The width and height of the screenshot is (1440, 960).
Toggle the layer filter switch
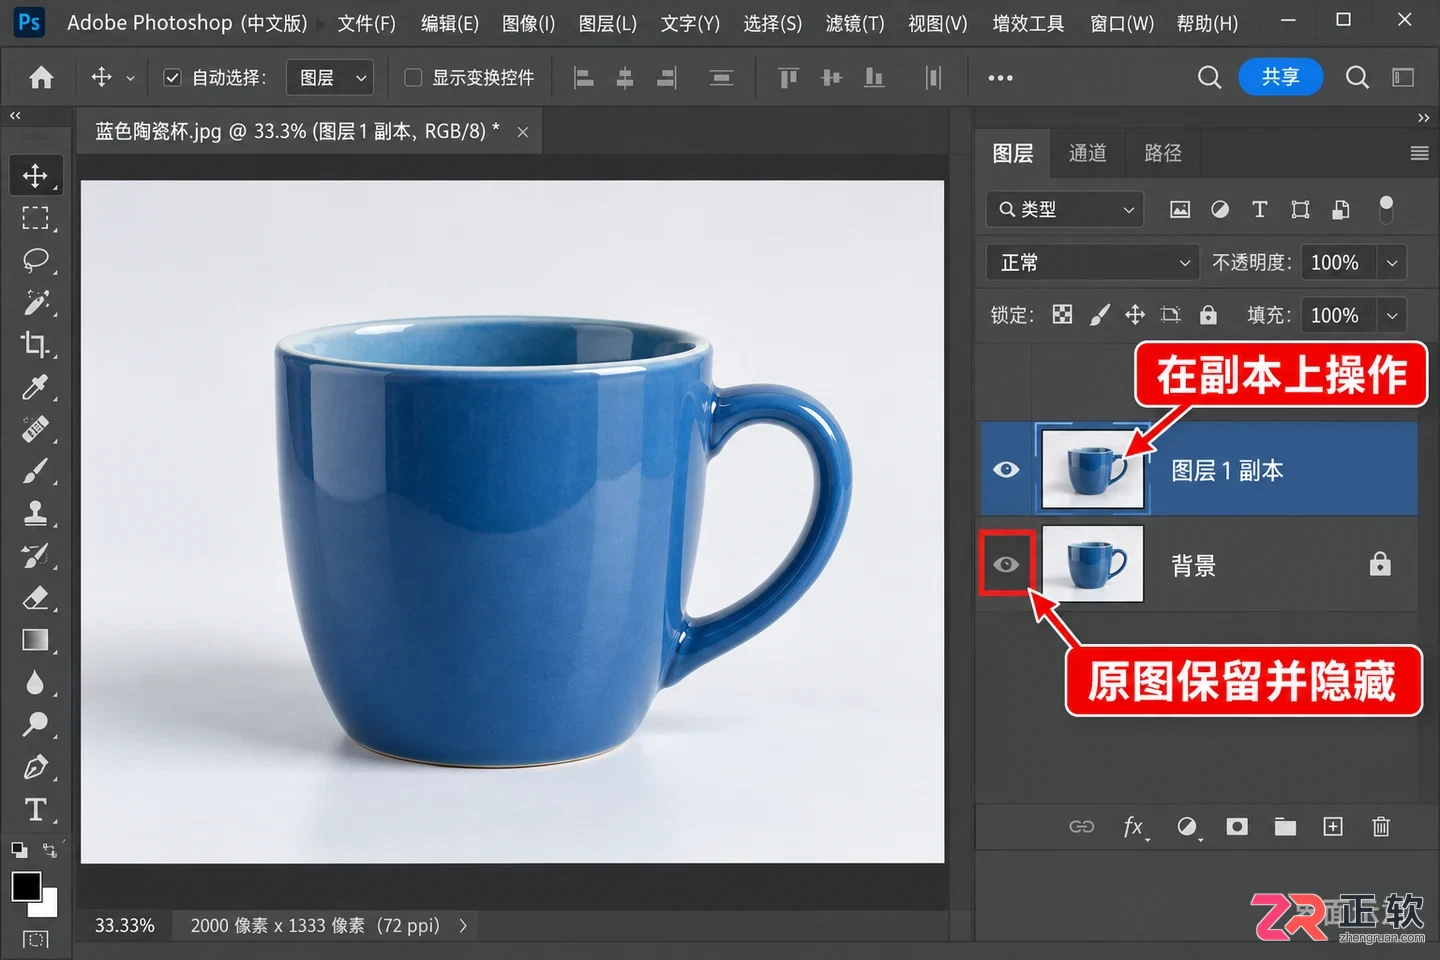[1386, 208]
